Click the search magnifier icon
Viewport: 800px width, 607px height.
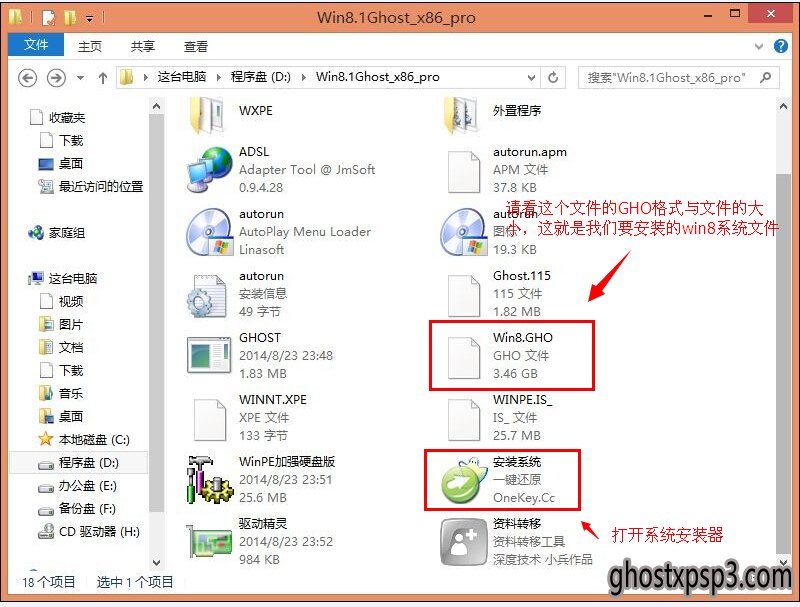pyautogui.click(x=765, y=78)
